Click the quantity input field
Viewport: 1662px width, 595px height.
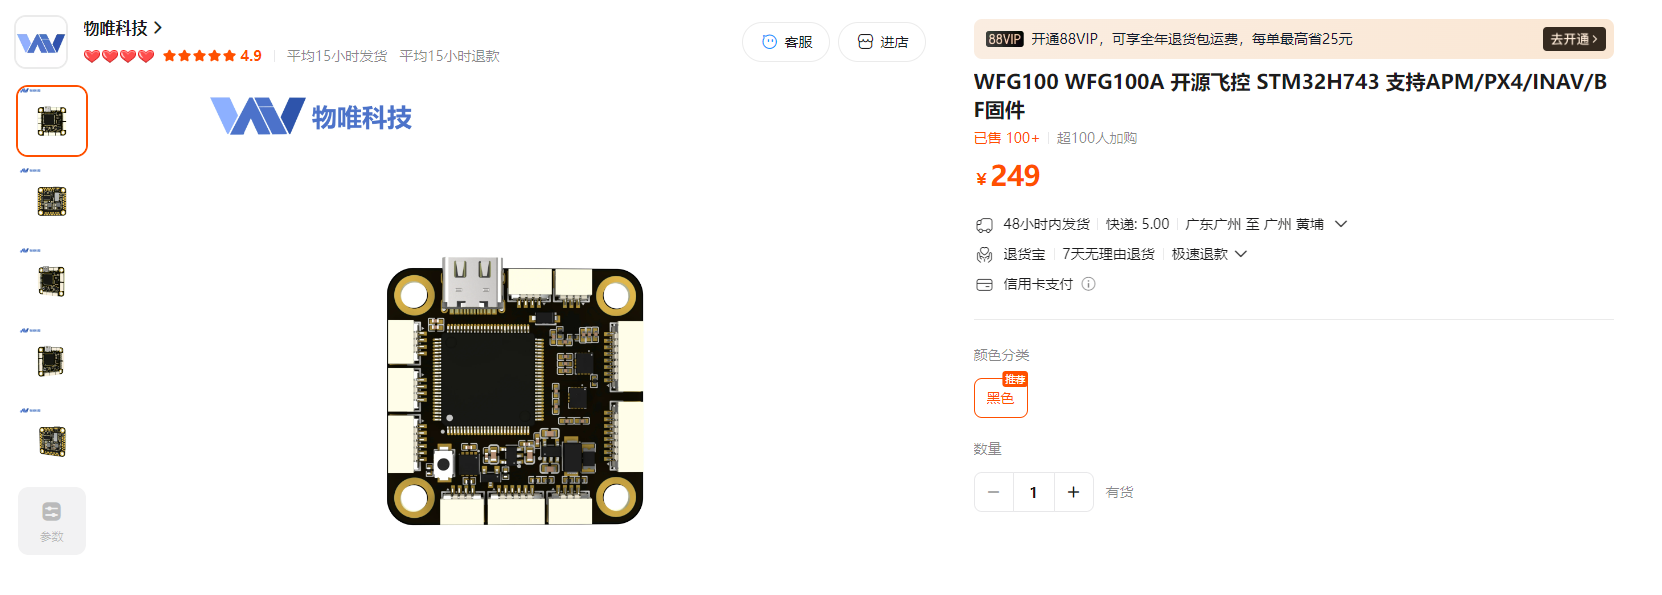[1034, 492]
